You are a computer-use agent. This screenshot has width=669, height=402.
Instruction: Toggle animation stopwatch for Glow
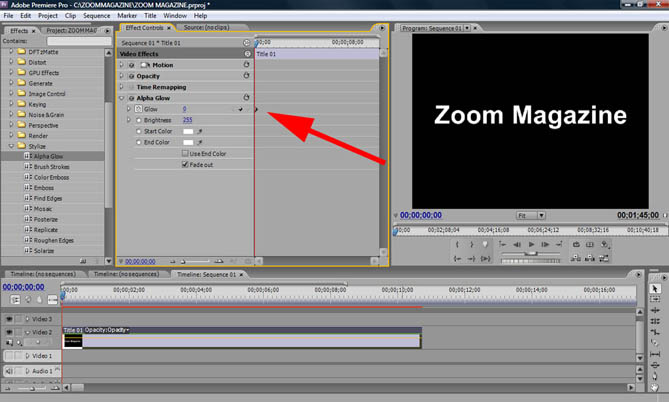139,109
